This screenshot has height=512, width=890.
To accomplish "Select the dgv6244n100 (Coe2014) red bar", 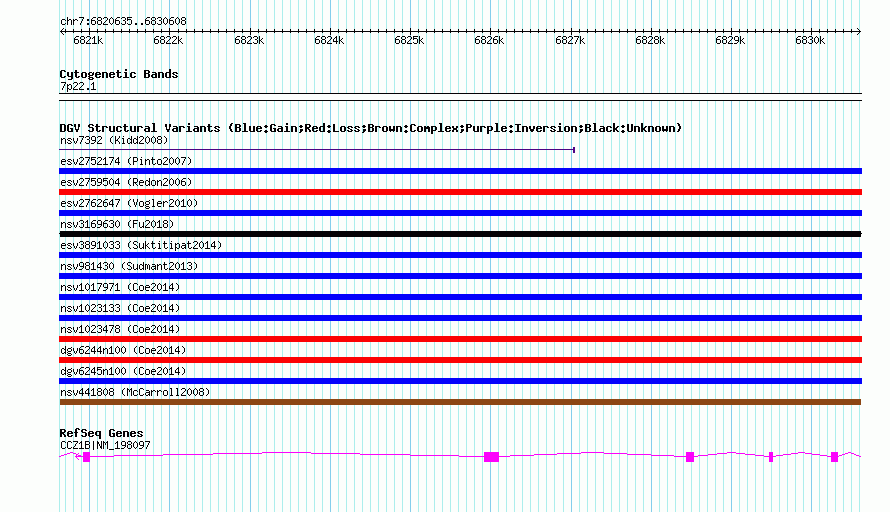I will point(460,360).
